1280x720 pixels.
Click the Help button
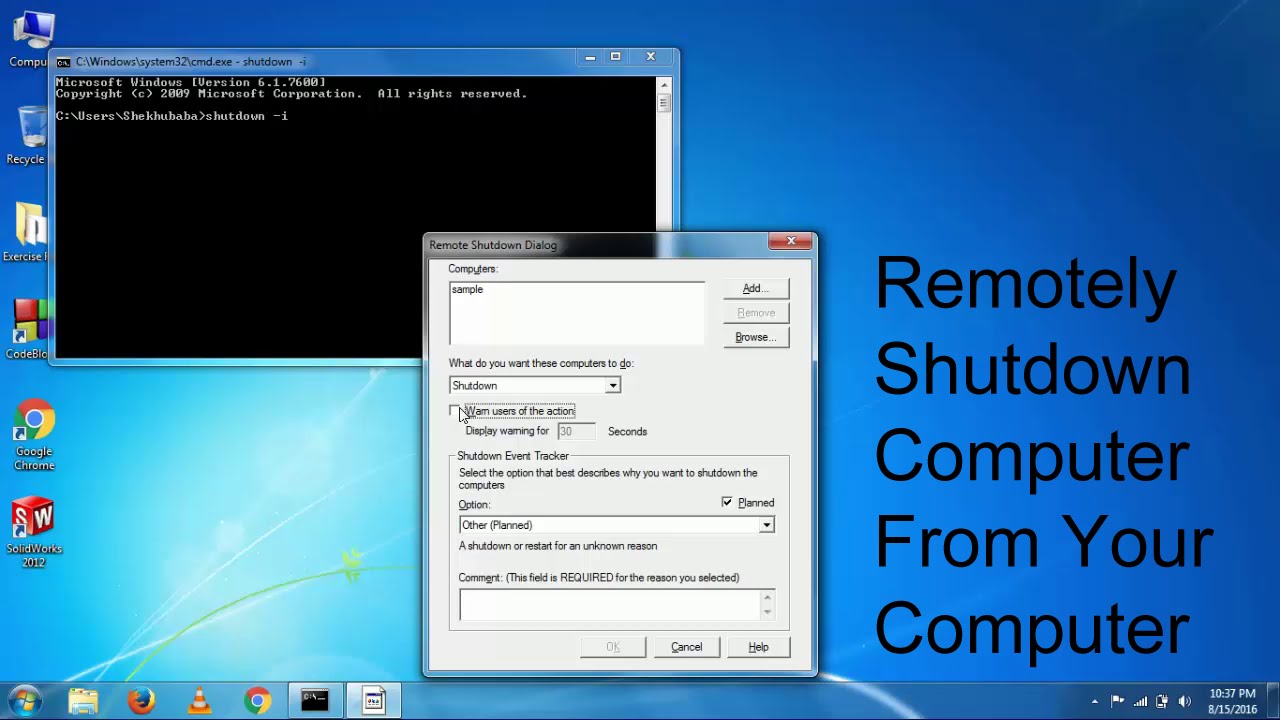[x=758, y=647]
